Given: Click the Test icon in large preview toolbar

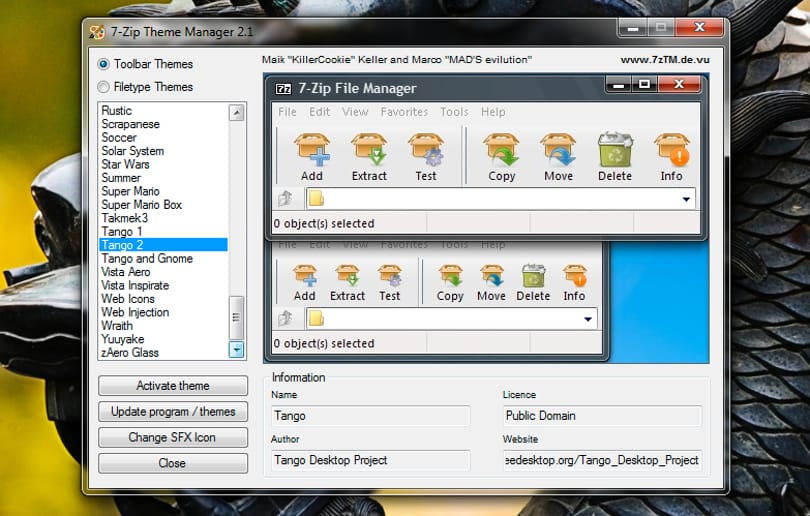Looking at the screenshot, I should click(x=426, y=150).
